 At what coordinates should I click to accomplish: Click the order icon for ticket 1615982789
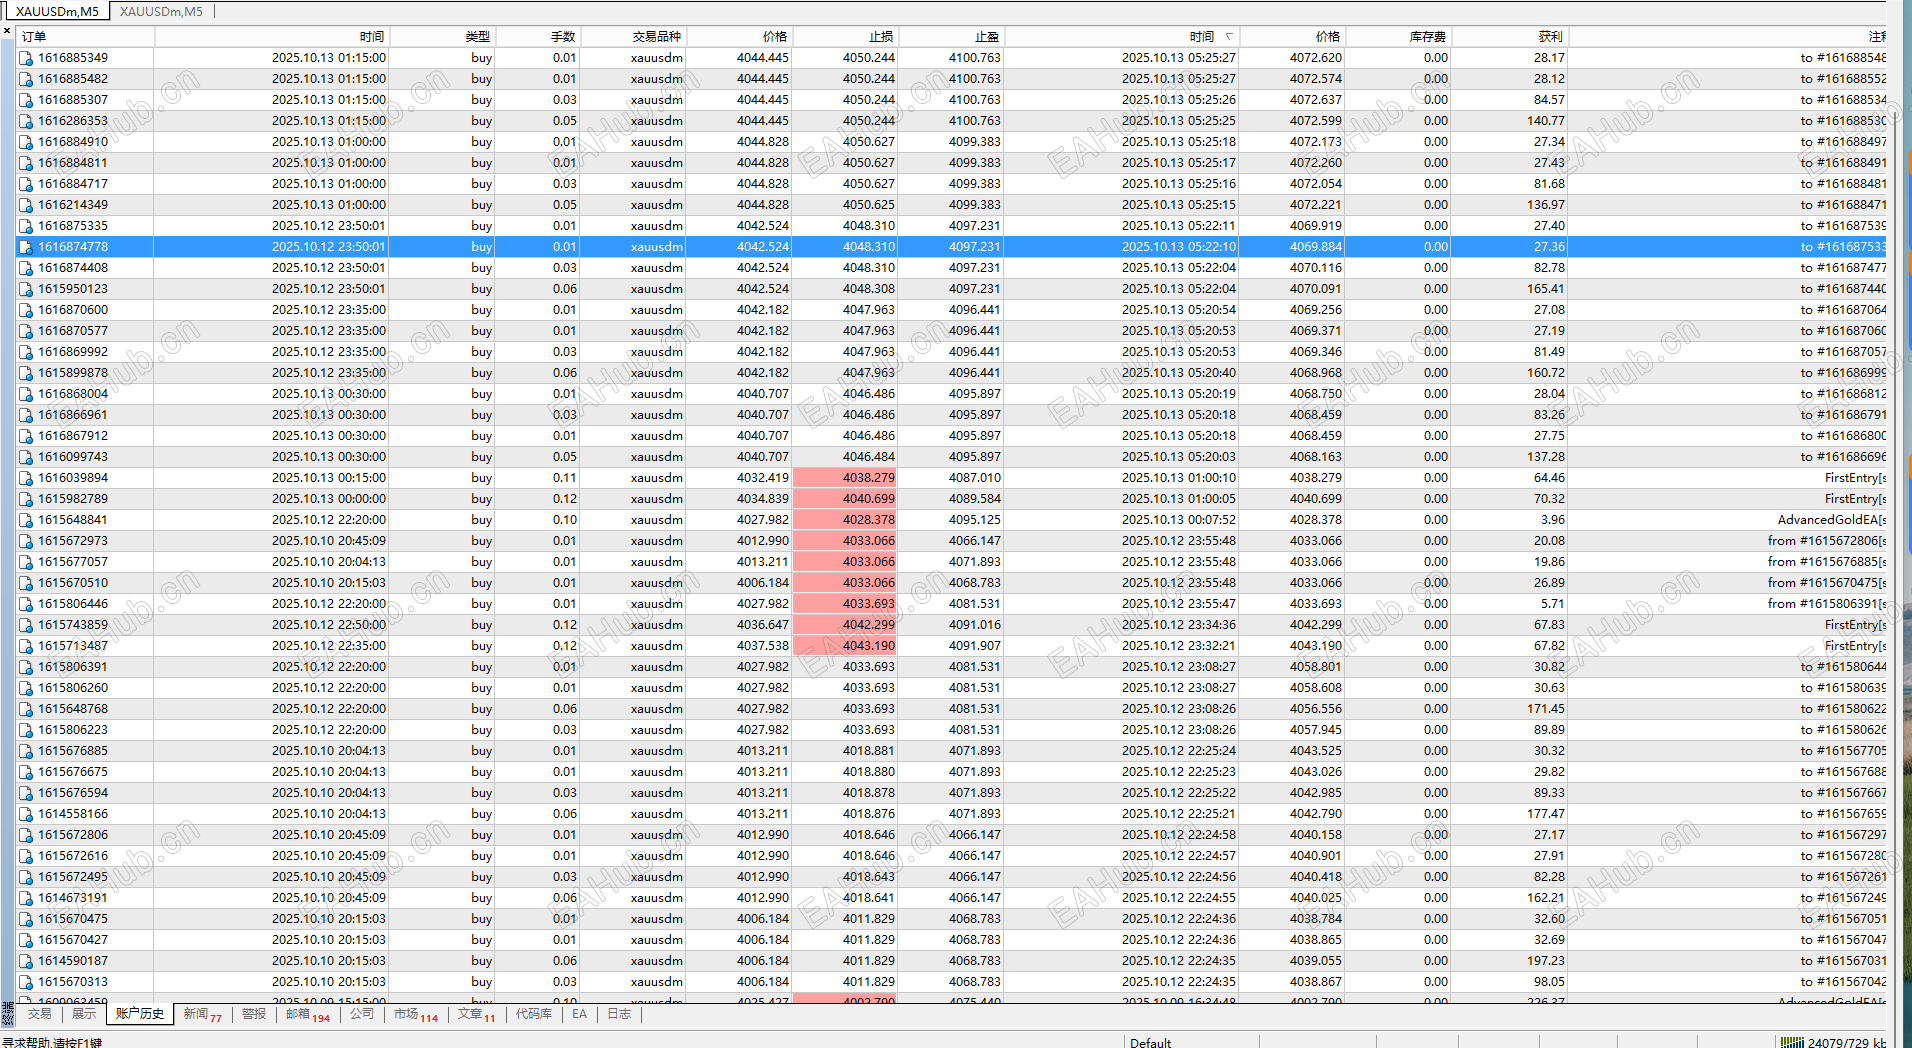pos(26,499)
